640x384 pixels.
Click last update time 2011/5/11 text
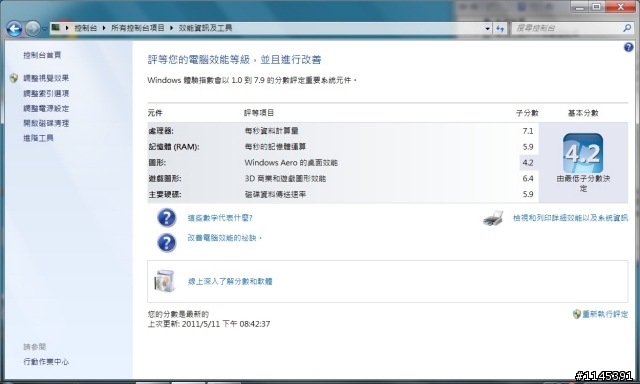pyautogui.click(x=209, y=324)
